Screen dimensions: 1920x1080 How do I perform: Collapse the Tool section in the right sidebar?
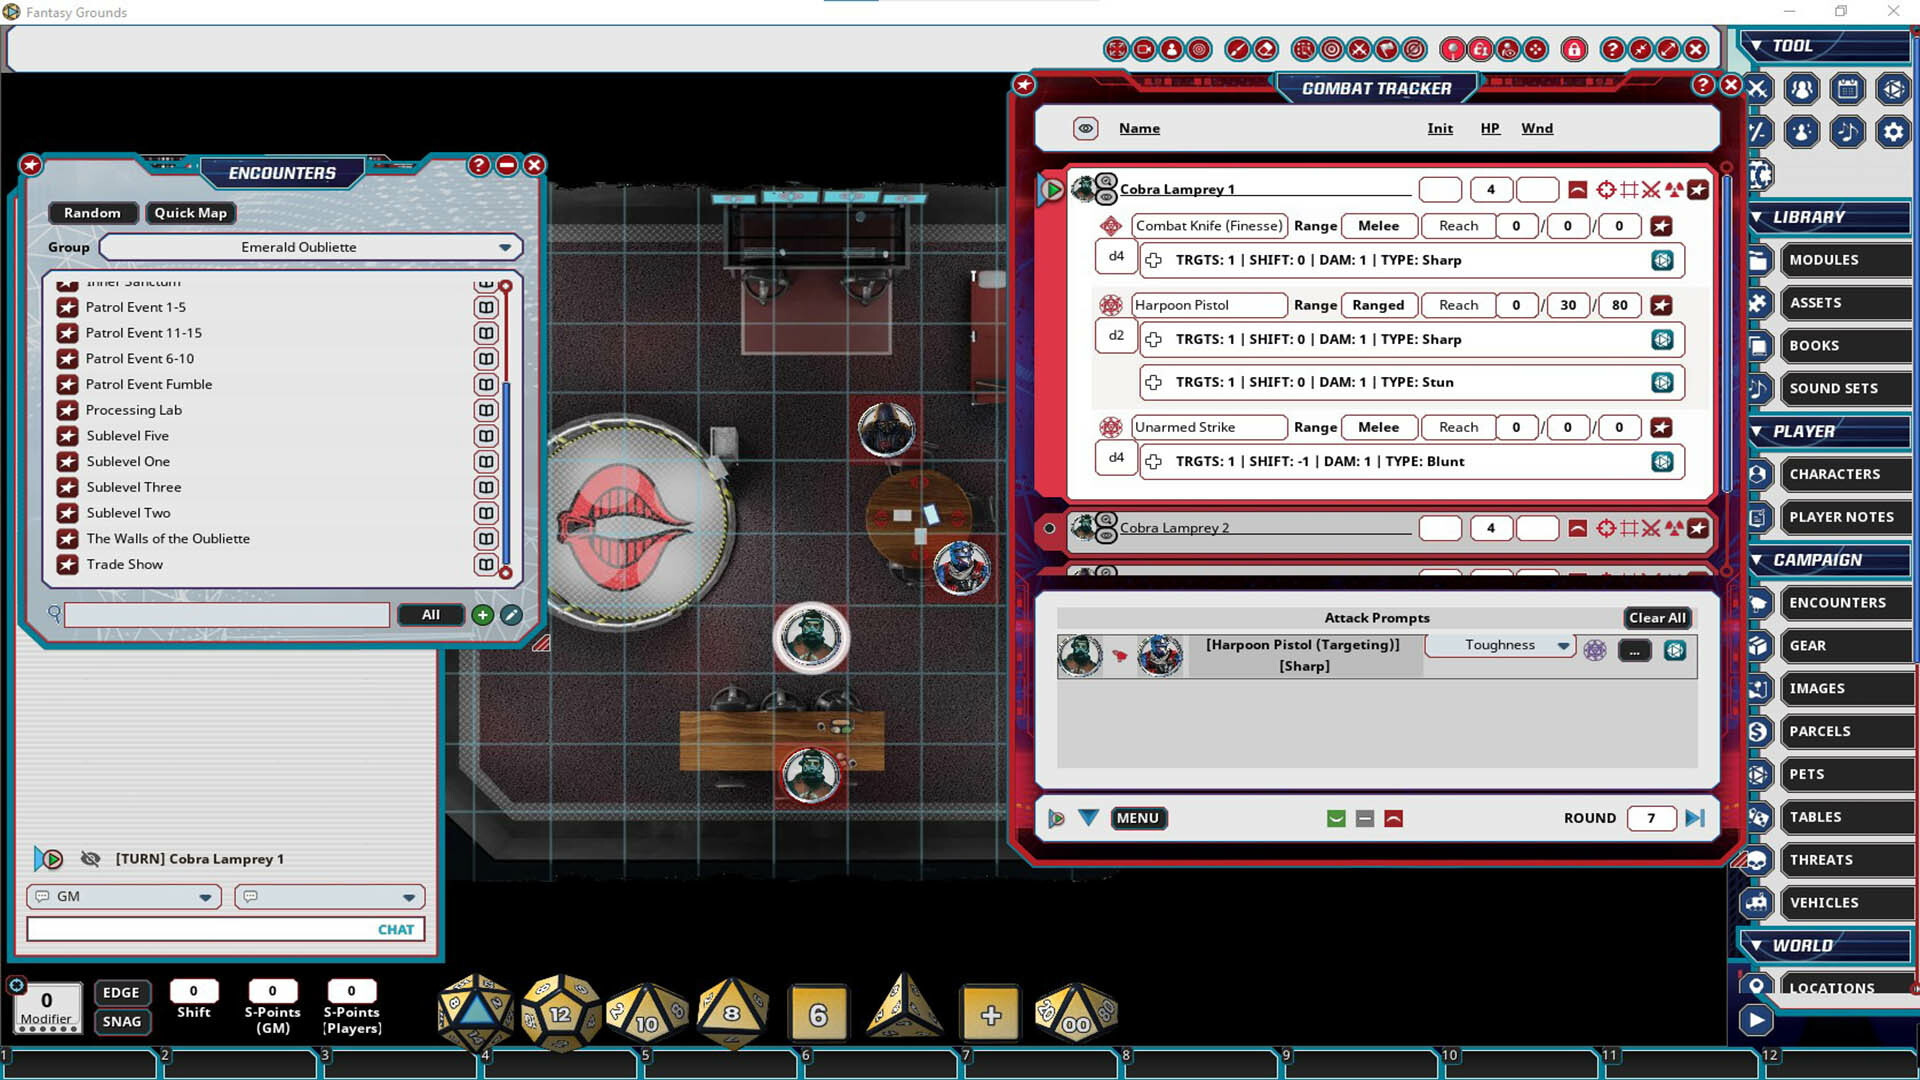pos(1759,45)
